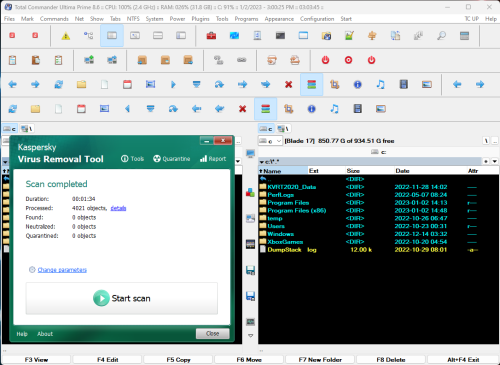Image resolution: width=500 pixels, height=365 pixels.
Task: Click the orange signpost toolbar icon
Action: click(372, 35)
